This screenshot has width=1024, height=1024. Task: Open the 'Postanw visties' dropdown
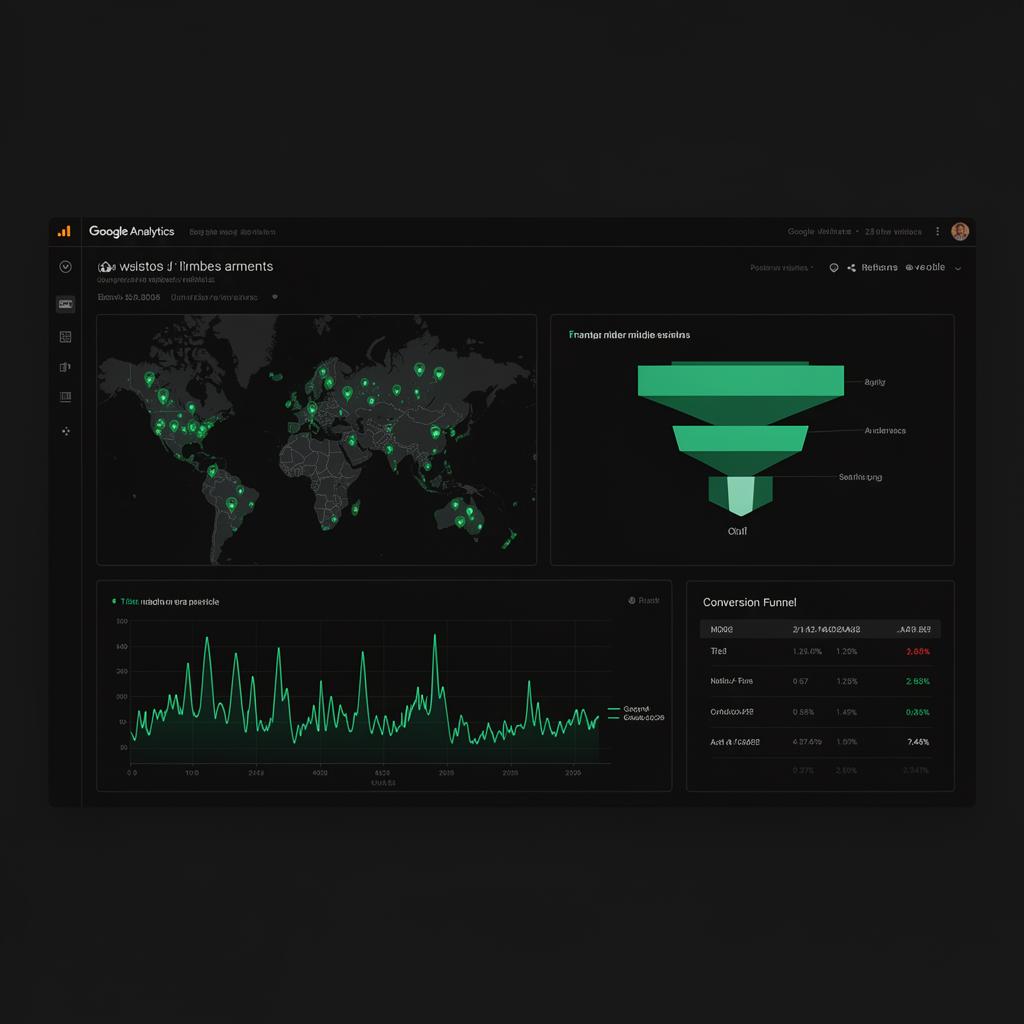pos(781,268)
